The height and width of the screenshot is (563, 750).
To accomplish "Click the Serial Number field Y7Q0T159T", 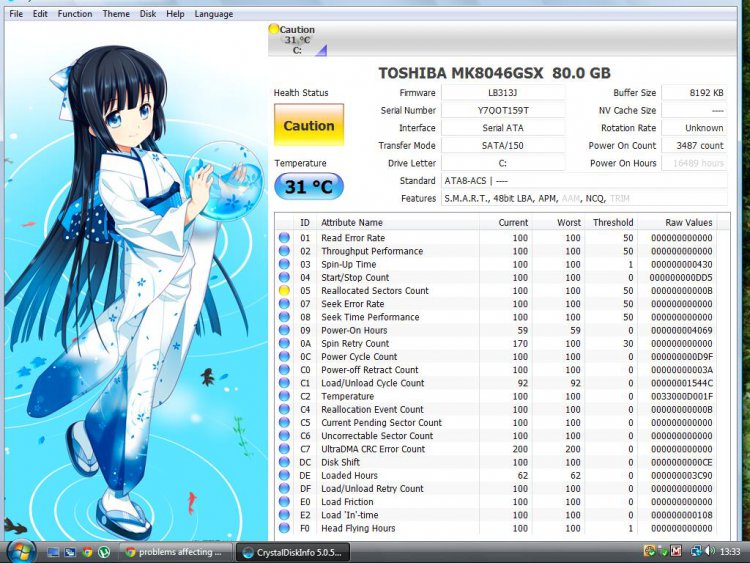I will [503, 110].
